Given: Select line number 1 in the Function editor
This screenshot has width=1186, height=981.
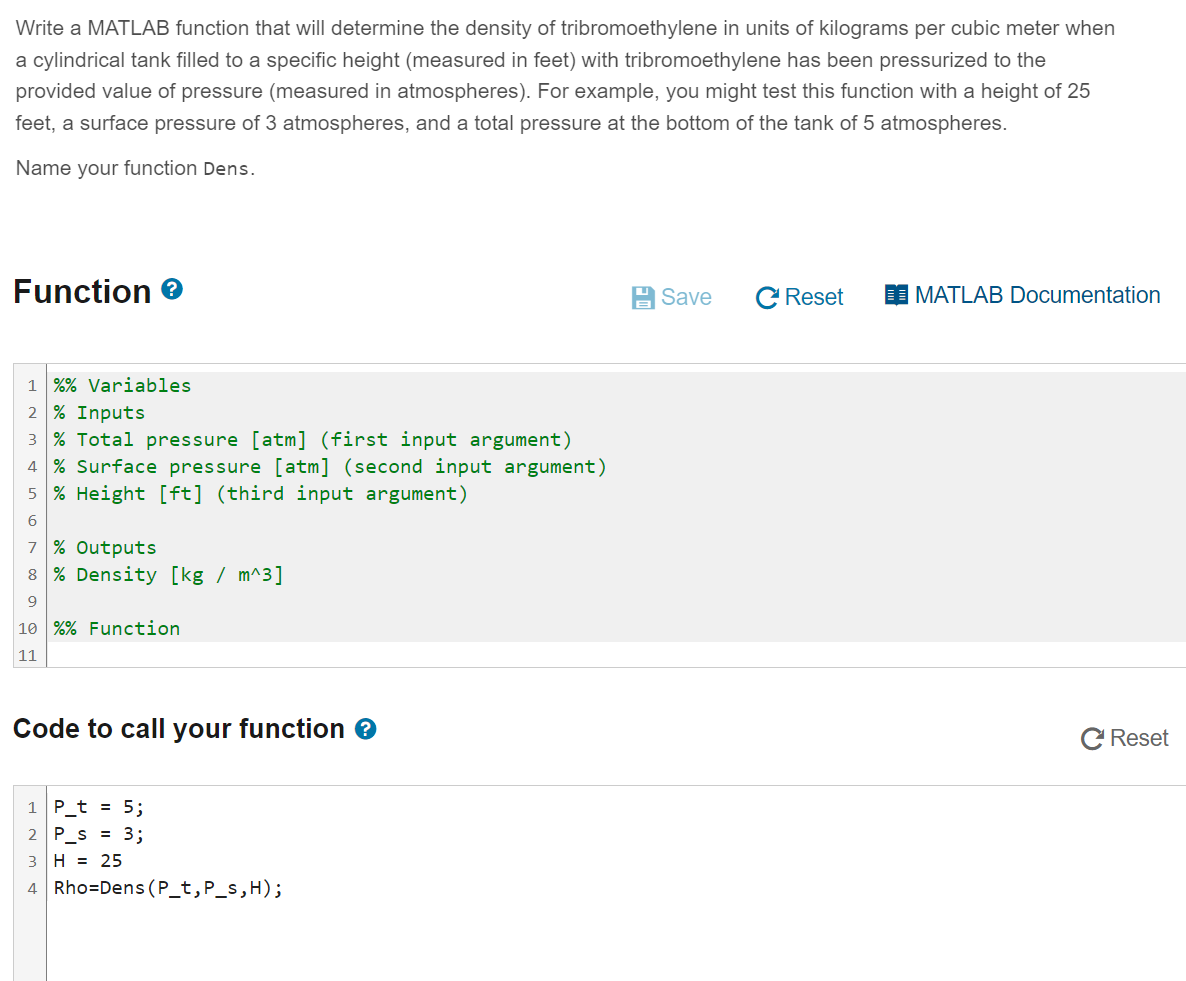Looking at the screenshot, I should coord(31,385).
